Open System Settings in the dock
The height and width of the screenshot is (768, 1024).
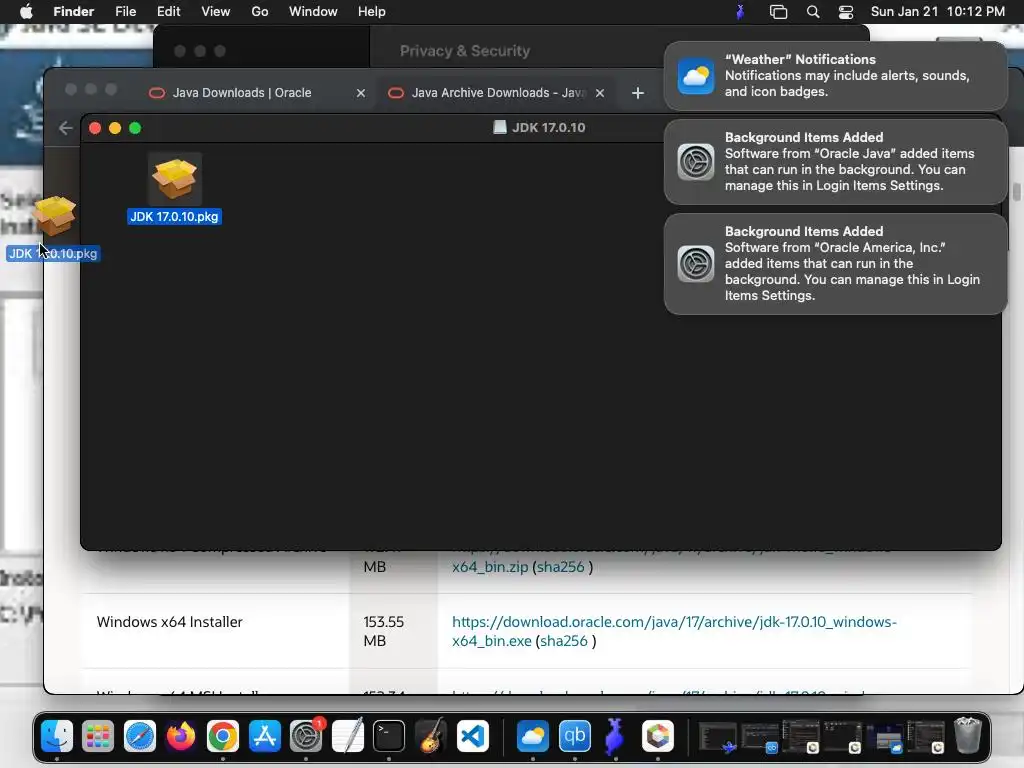[306, 736]
